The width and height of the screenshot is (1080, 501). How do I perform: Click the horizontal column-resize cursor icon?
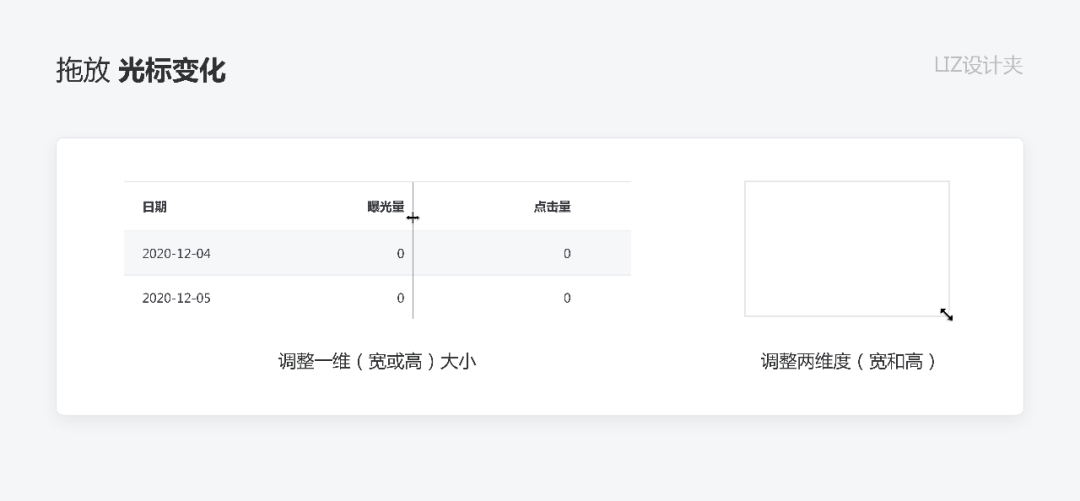coord(413,218)
